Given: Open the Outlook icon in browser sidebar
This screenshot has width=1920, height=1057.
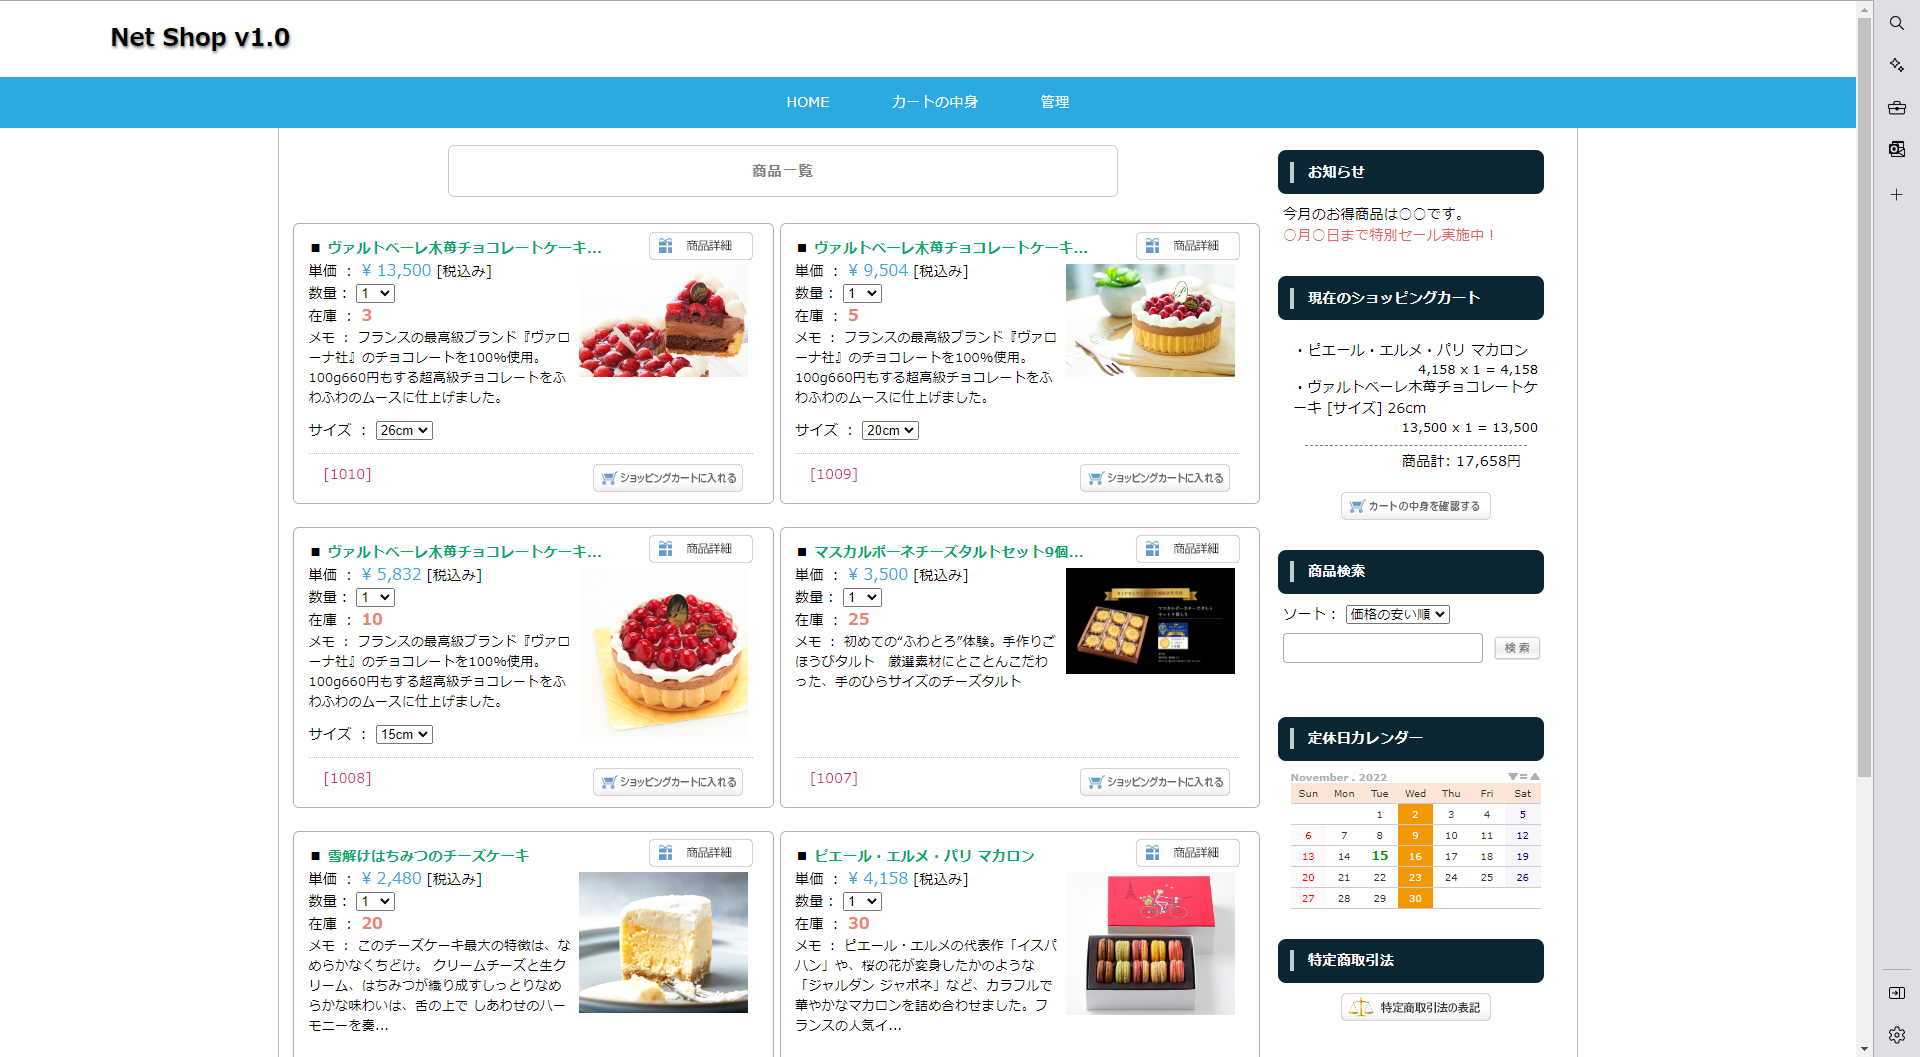Looking at the screenshot, I should click(1896, 149).
